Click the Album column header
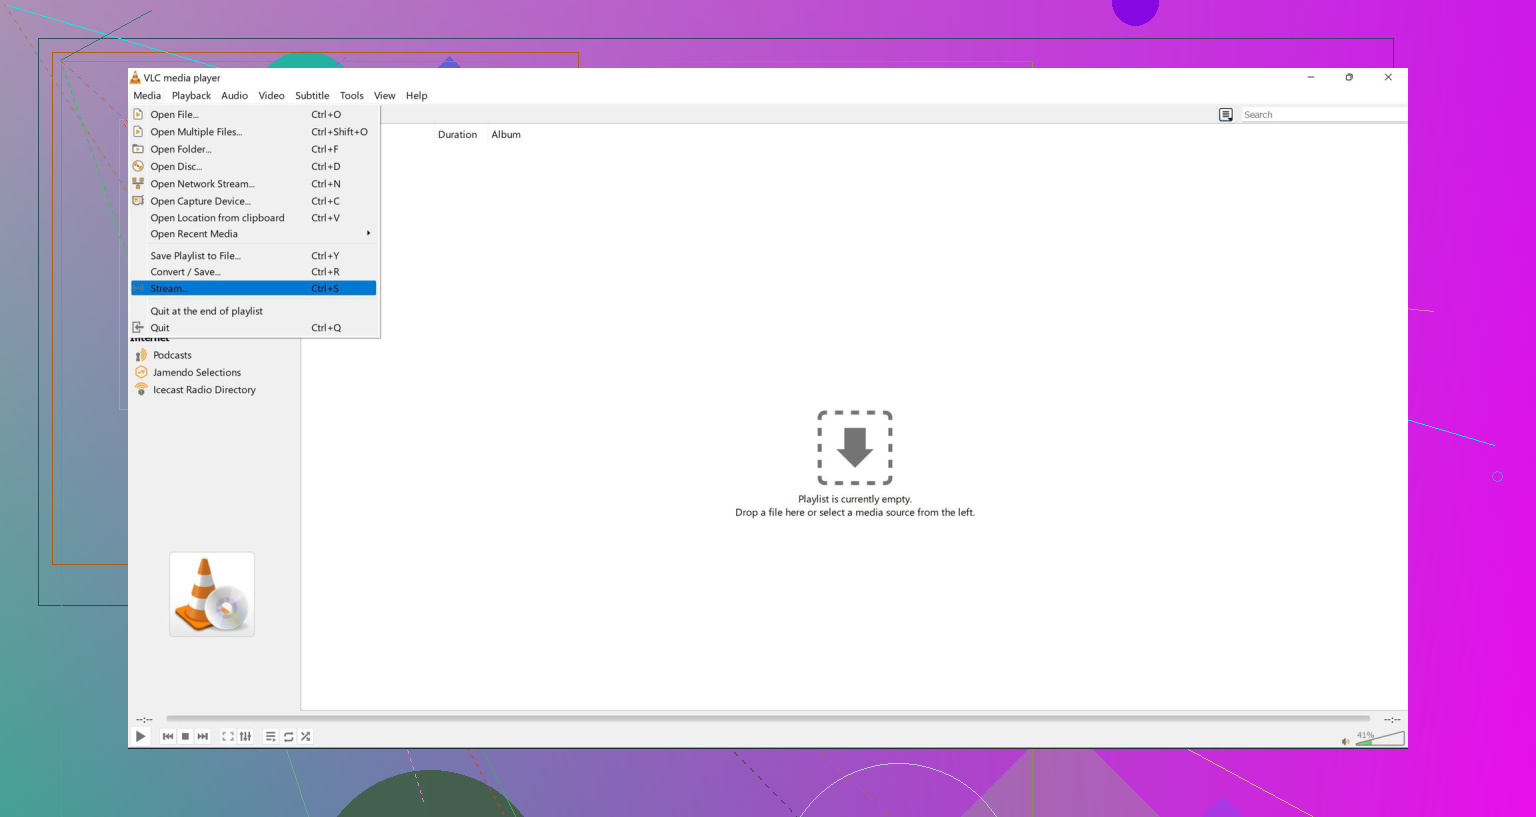 tap(506, 135)
